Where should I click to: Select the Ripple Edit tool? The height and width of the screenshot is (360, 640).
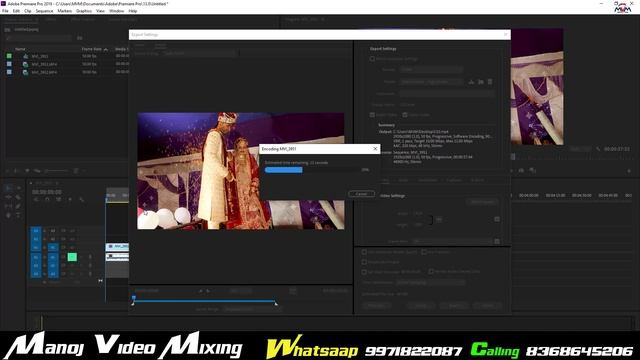coord(8,197)
